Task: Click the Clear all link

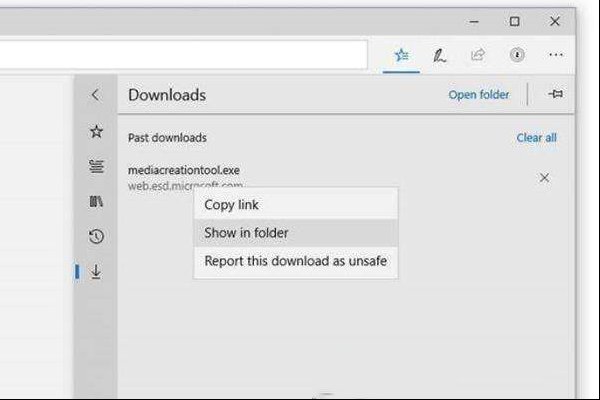Action: click(x=536, y=138)
